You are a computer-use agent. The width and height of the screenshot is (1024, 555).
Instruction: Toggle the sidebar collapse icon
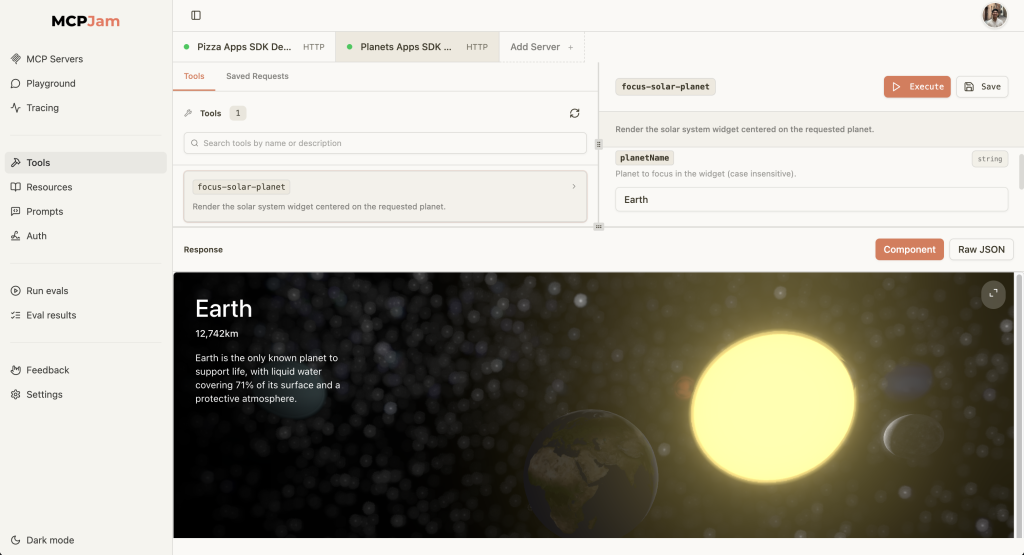pos(196,15)
